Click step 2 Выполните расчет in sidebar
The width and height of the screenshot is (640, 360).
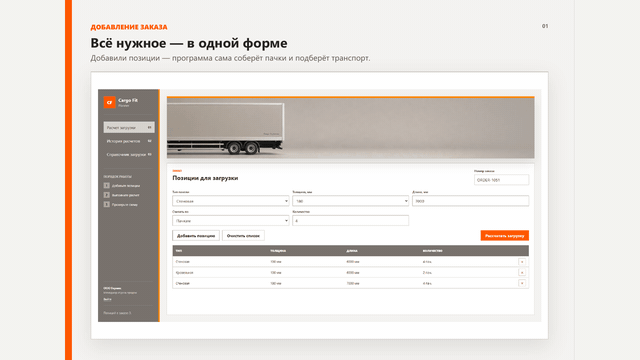(x=122, y=195)
